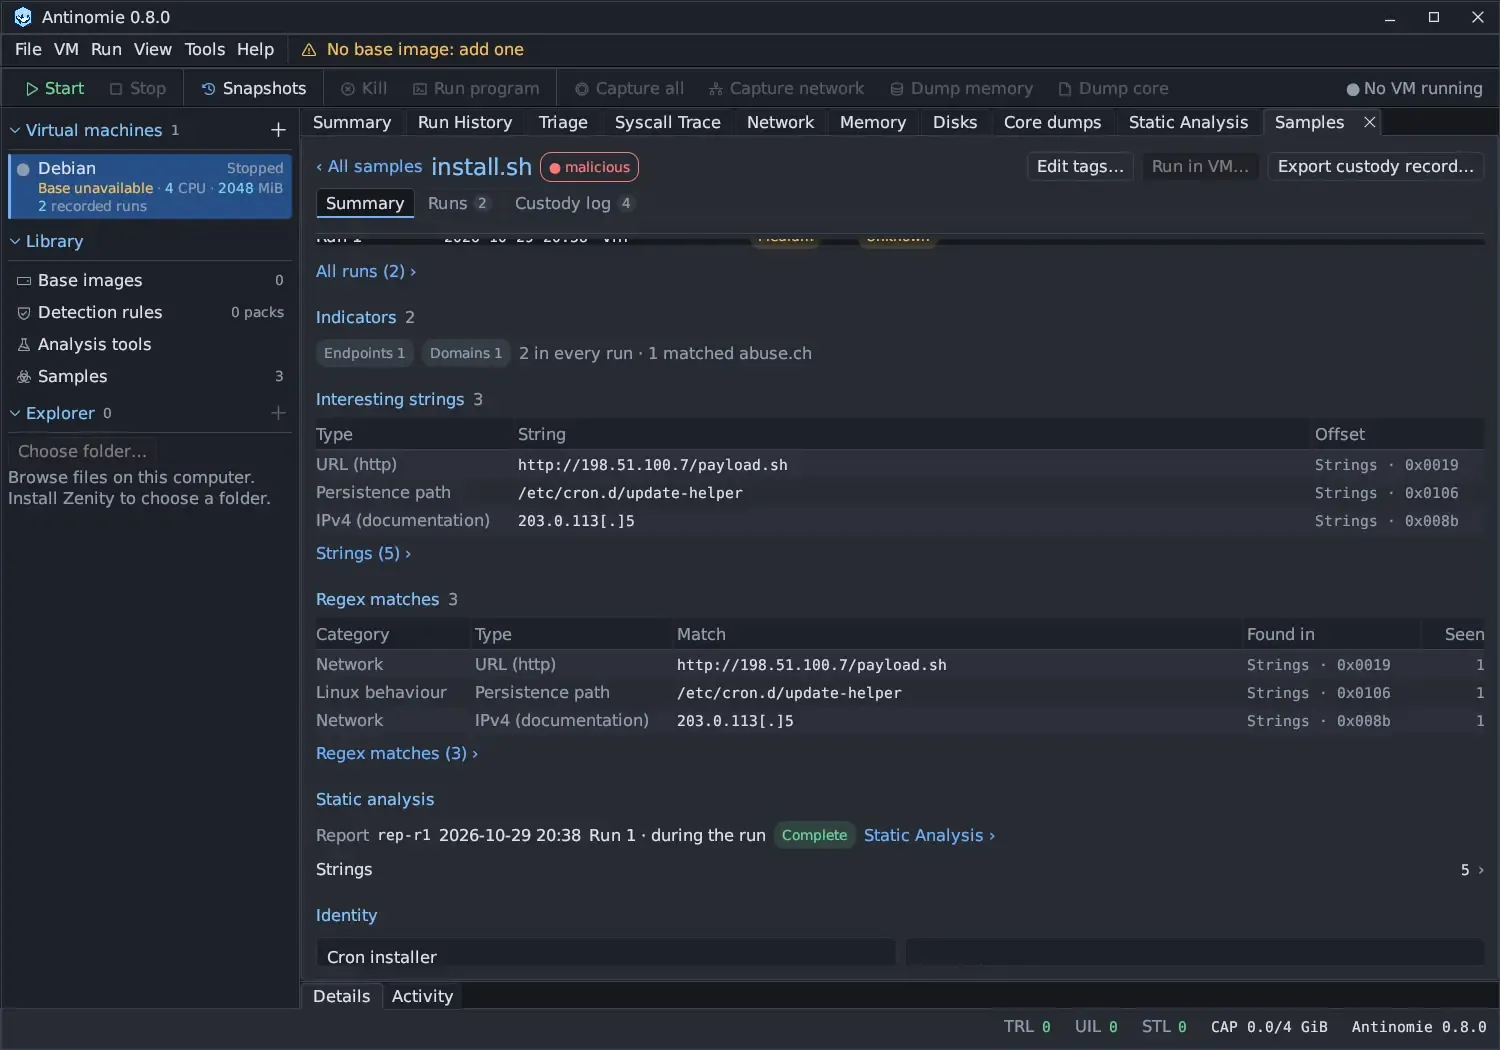Click the Edit tags button
Viewport: 1500px width, 1050px height.
pos(1080,166)
